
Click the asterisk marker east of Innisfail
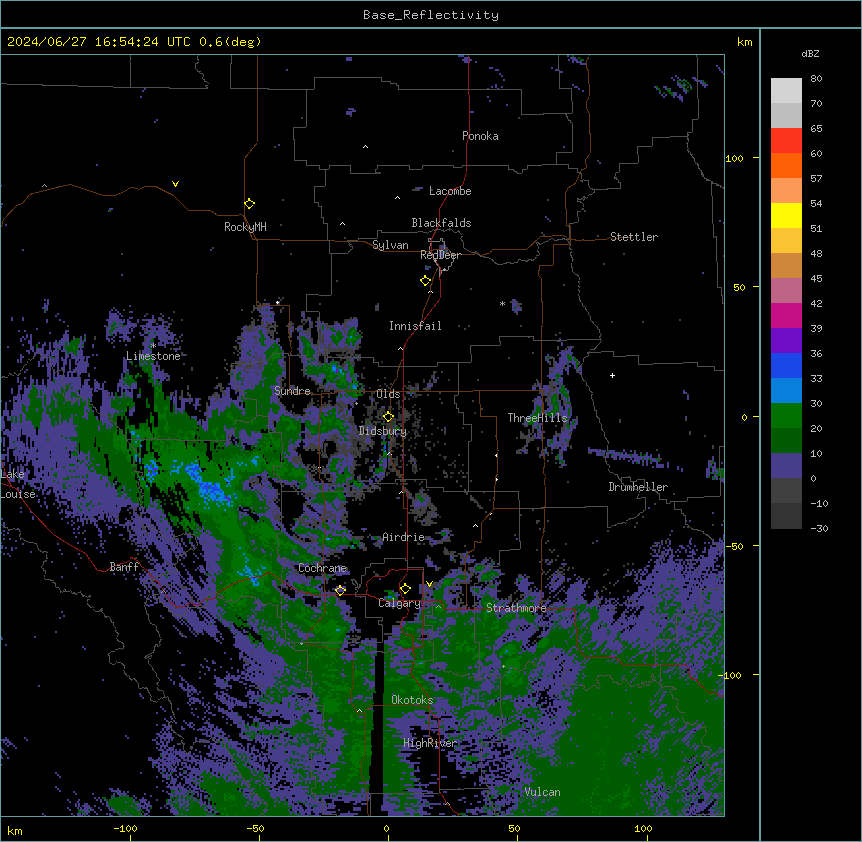coord(502,304)
